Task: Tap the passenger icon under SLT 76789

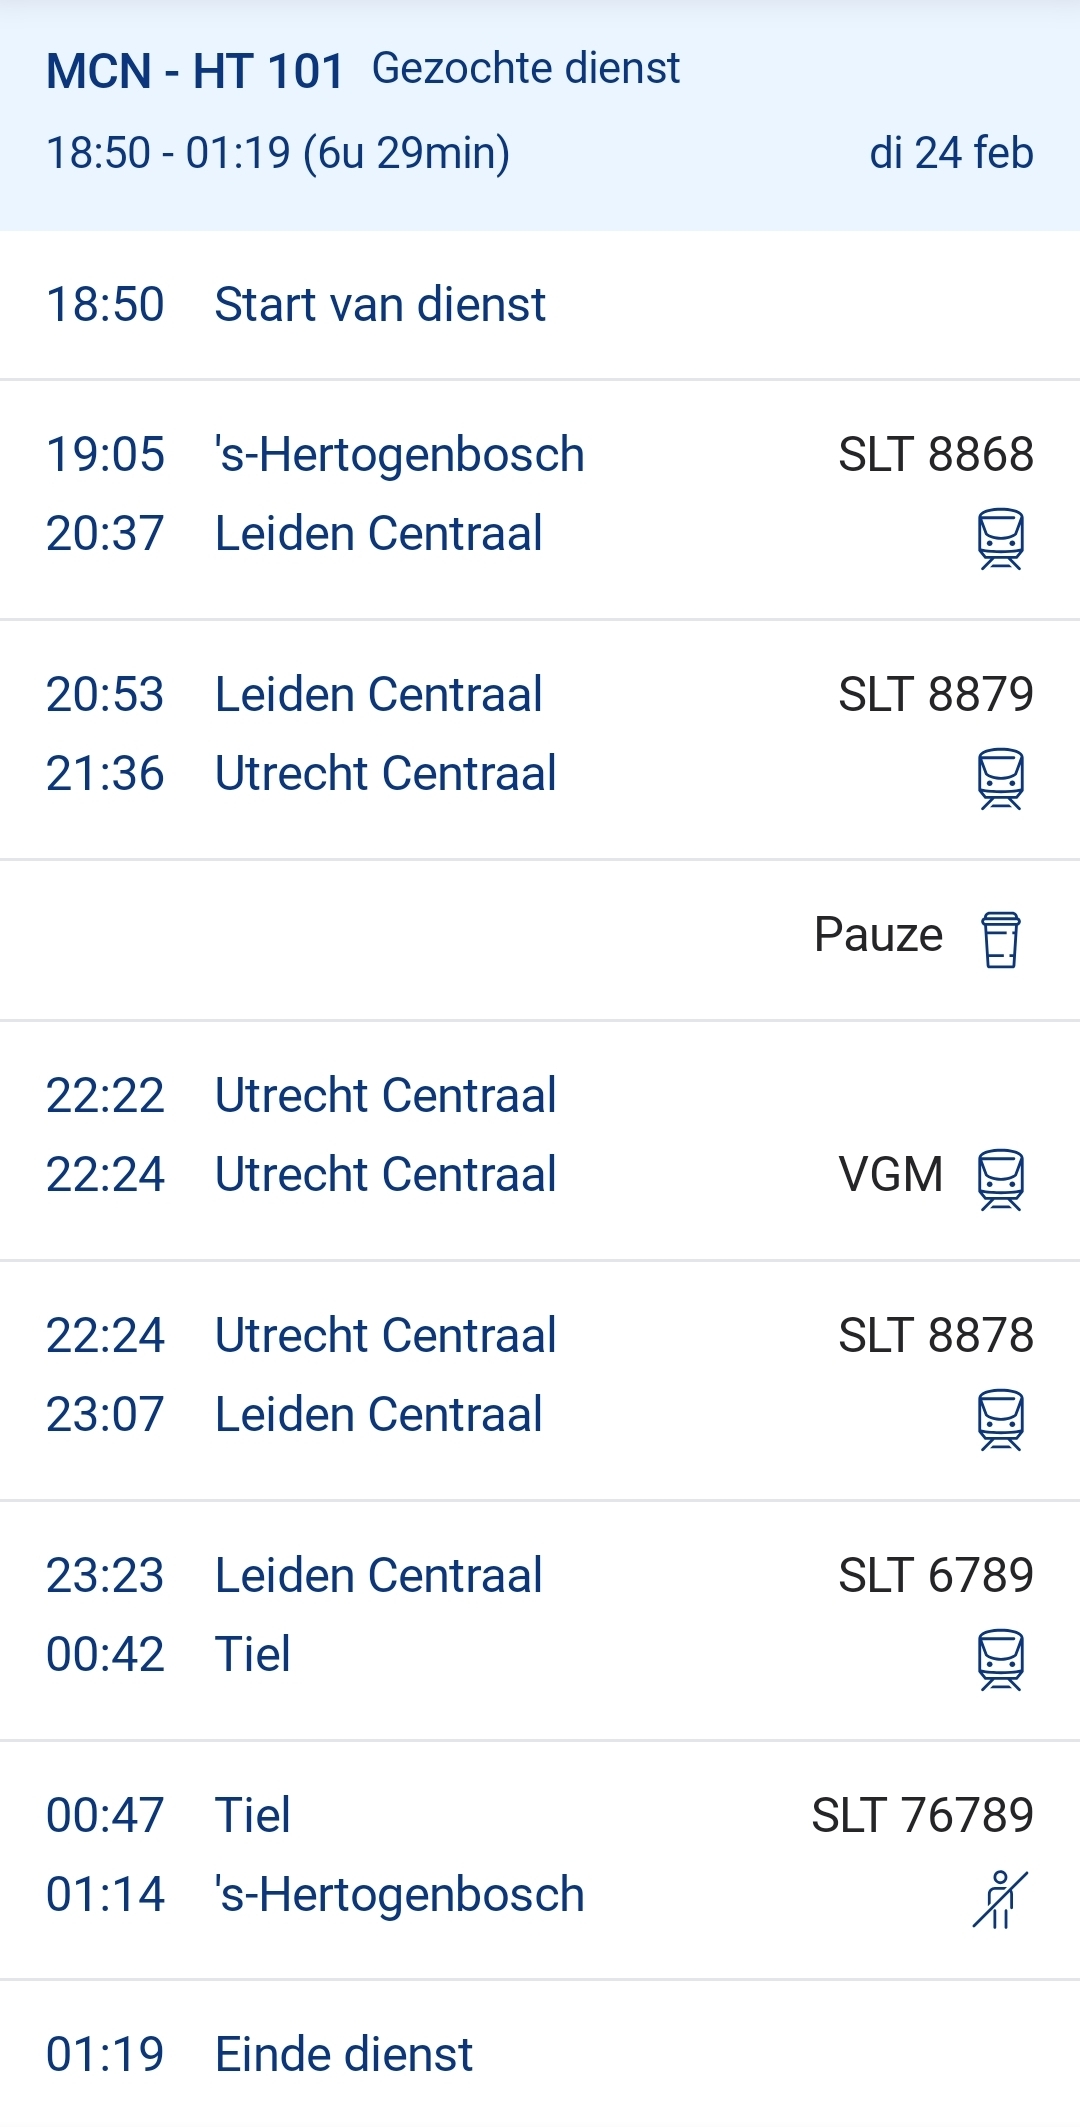Action: [x=1000, y=1899]
